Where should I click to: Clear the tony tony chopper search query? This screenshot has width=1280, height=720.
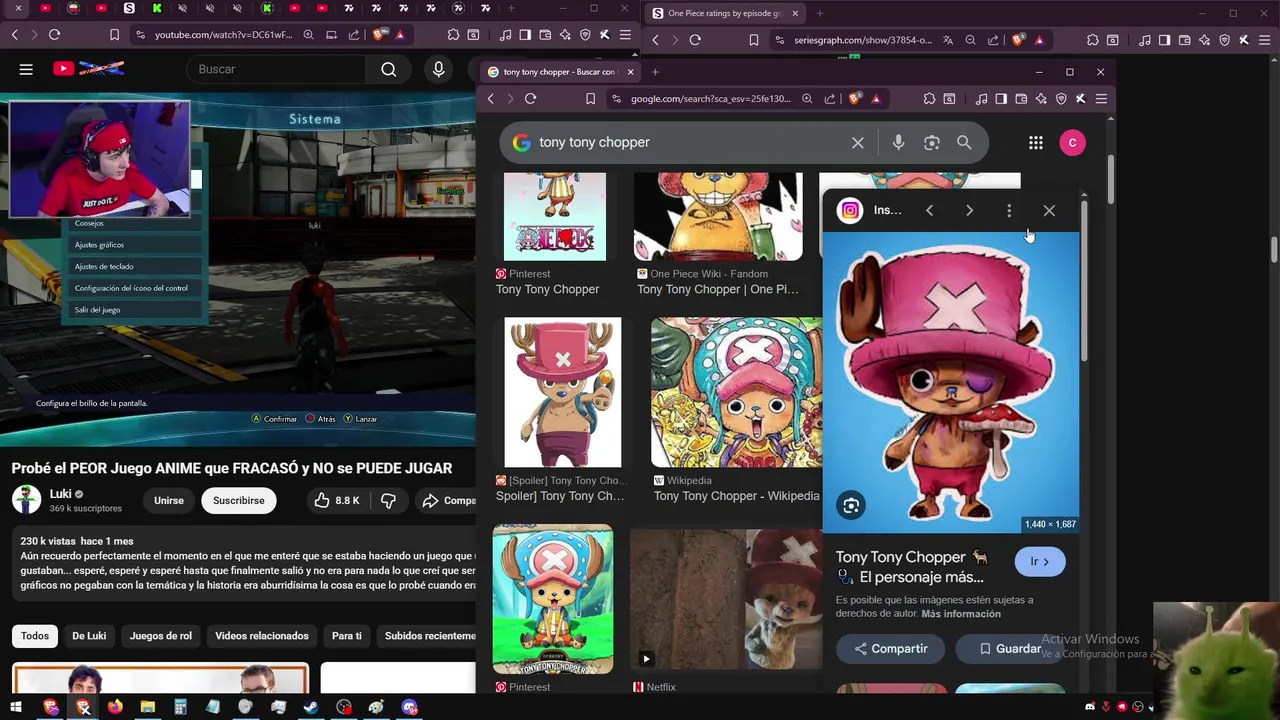(x=858, y=143)
